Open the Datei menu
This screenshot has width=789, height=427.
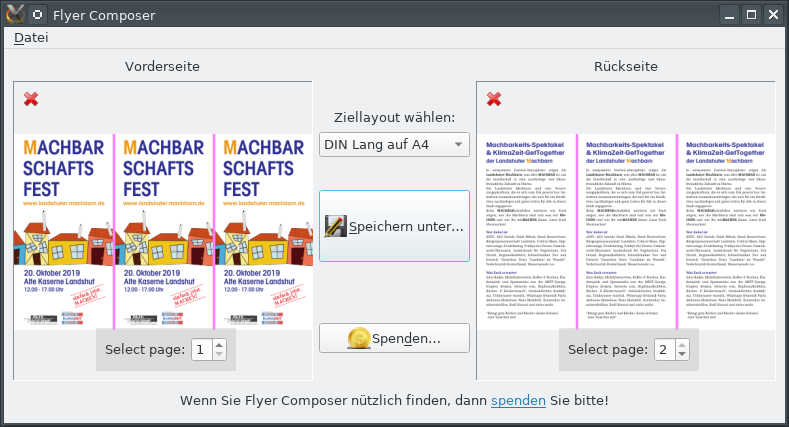point(31,38)
